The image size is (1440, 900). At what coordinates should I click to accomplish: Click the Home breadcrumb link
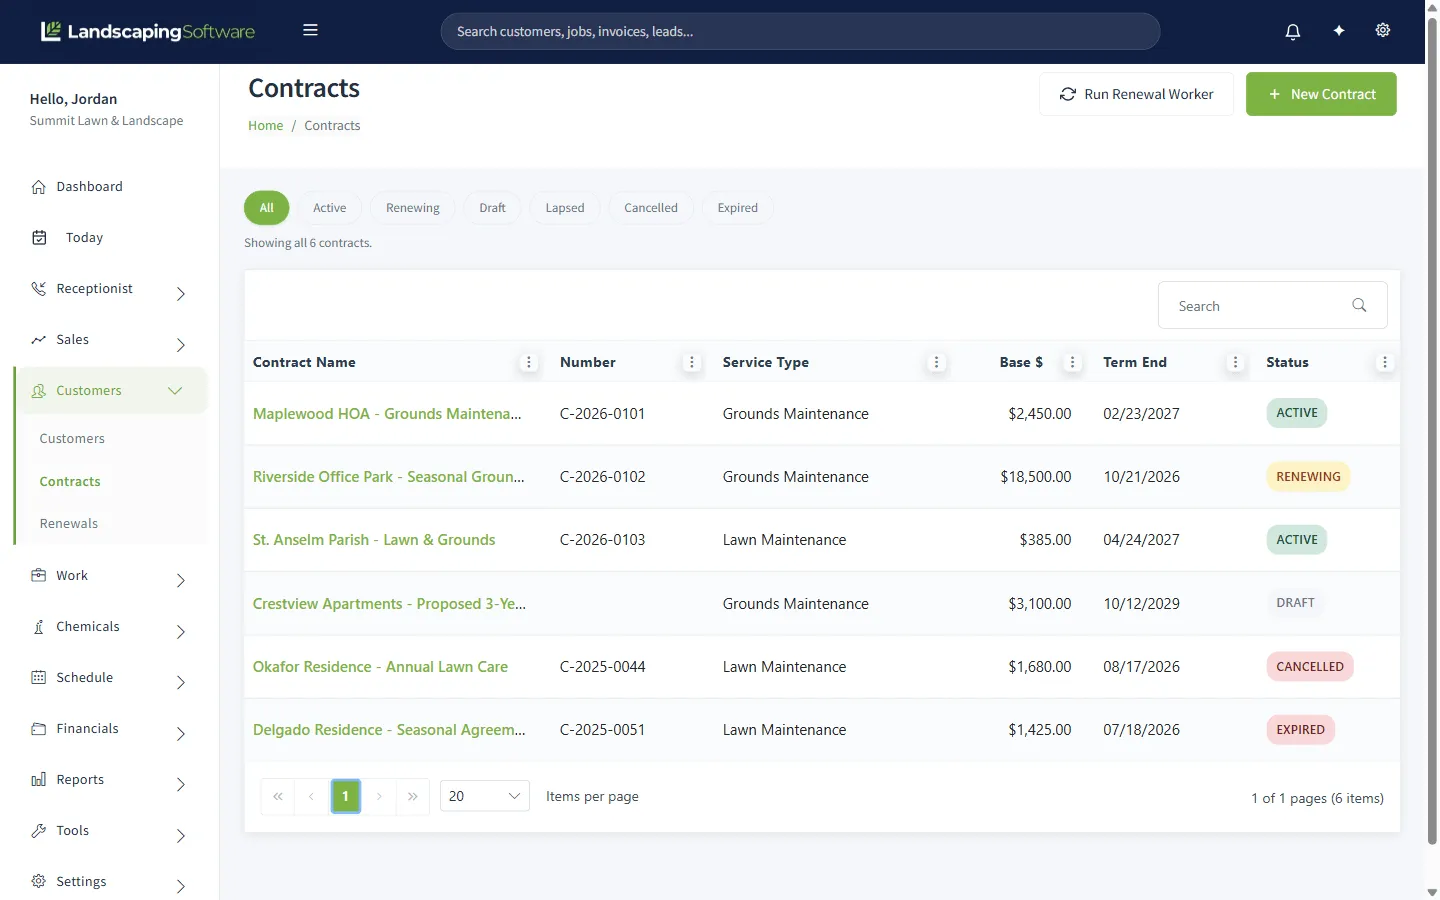pyautogui.click(x=266, y=126)
